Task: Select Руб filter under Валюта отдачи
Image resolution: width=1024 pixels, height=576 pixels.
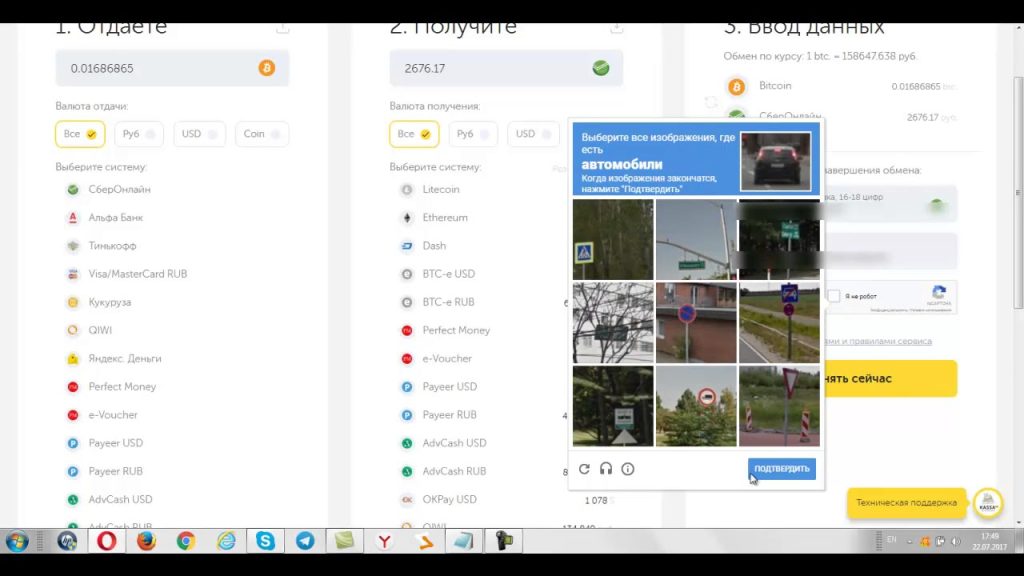Action: pyautogui.click(x=139, y=134)
